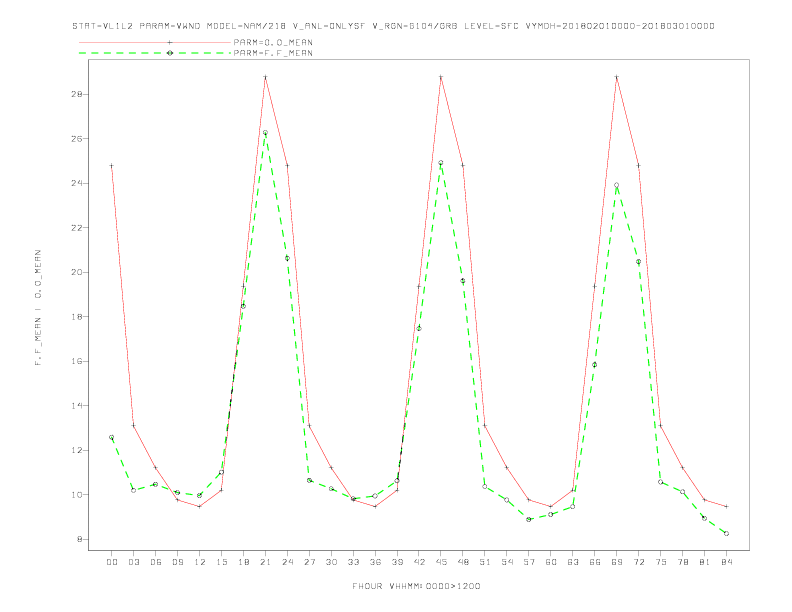Click x-axis forecast hour label 27
The height and width of the screenshot is (612, 792).
pyautogui.click(x=309, y=562)
